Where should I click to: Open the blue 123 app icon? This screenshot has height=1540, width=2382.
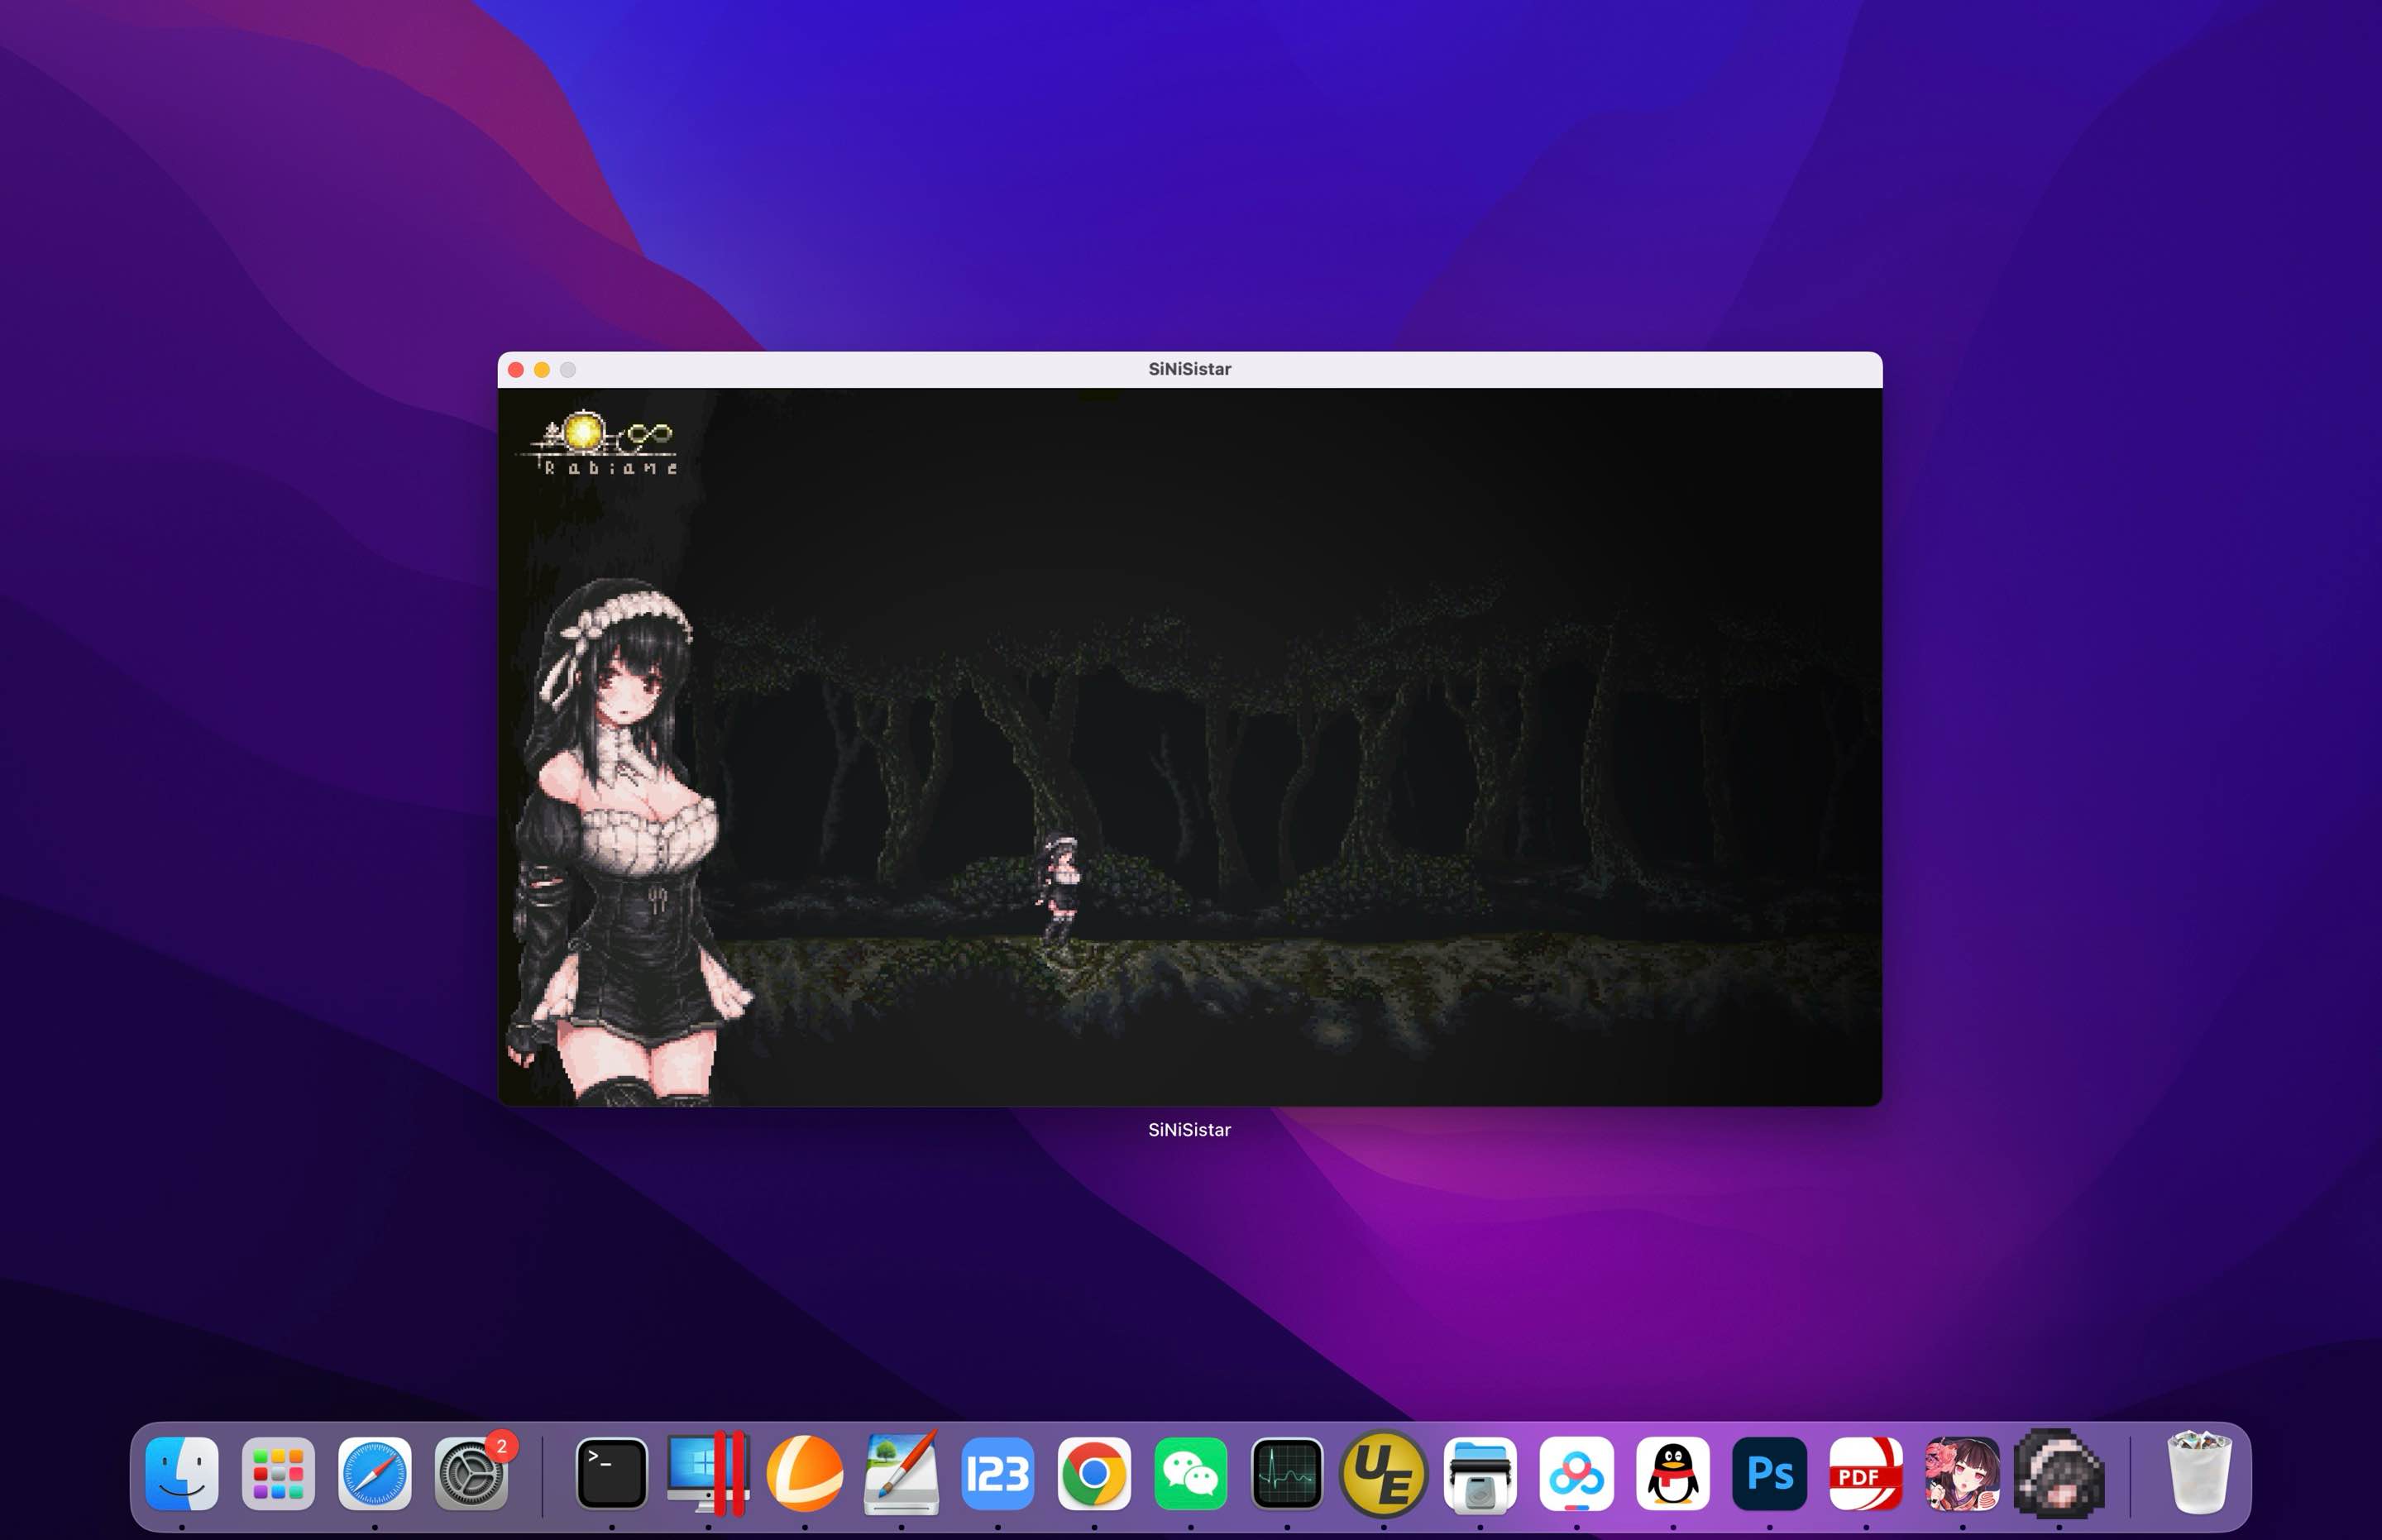click(x=998, y=1473)
